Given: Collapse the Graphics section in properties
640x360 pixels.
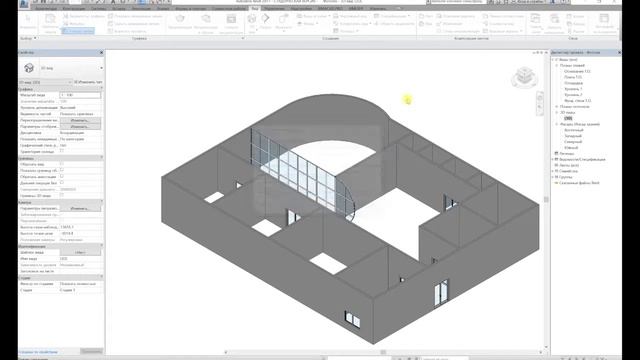Looking at the screenshot, I should (102, 89).
